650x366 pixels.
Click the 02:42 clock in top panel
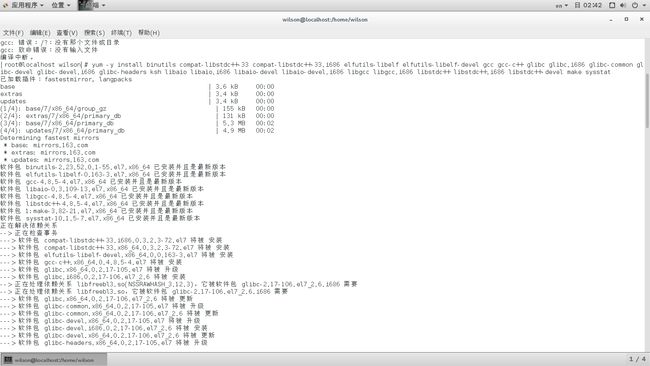pos(588,5)
